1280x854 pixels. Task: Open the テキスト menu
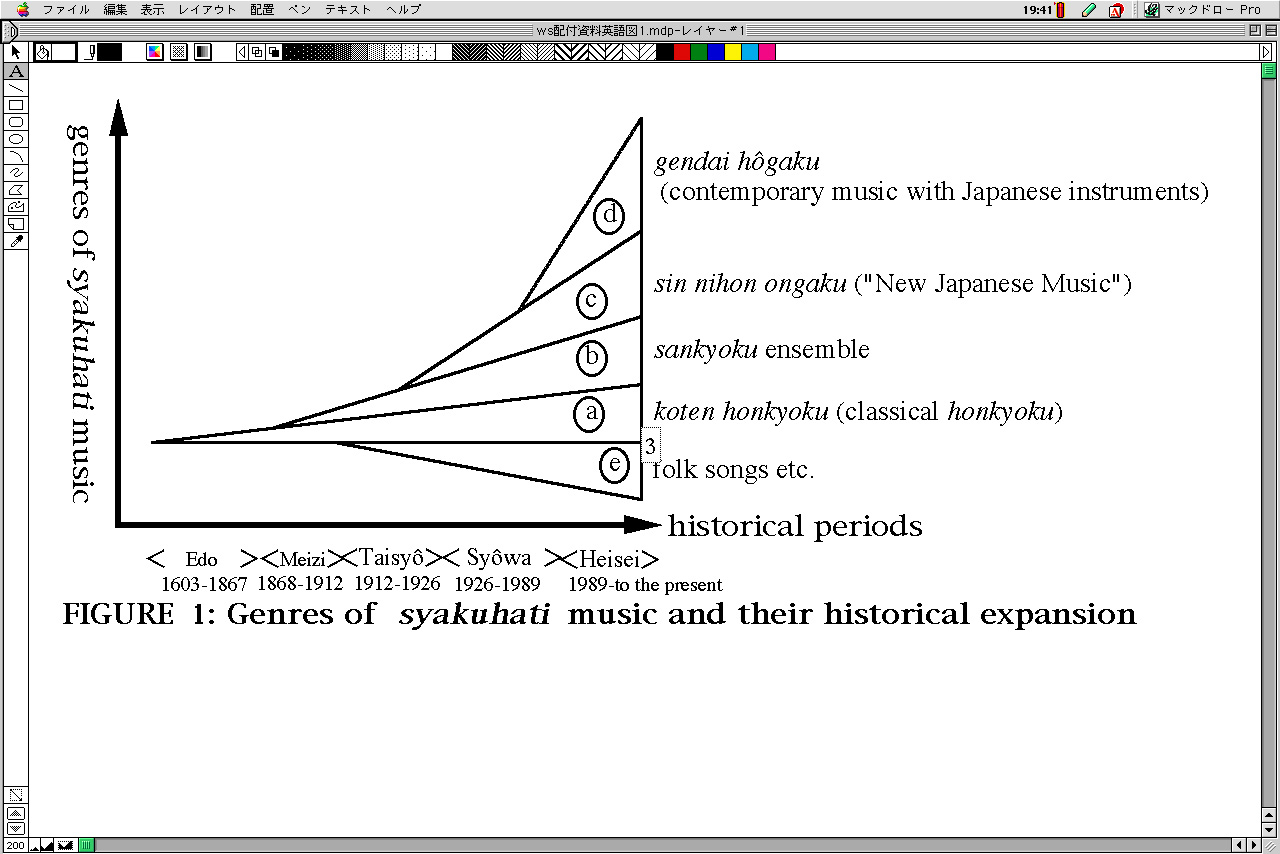[x=348, y=10]
